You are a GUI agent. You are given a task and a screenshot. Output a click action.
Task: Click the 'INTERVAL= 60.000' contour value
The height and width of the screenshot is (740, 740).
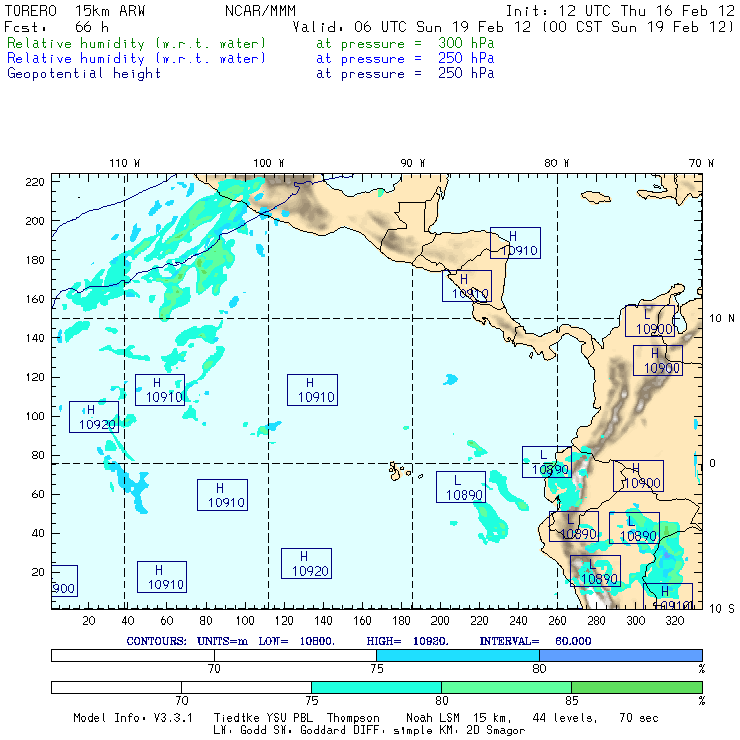pos(535,641)
